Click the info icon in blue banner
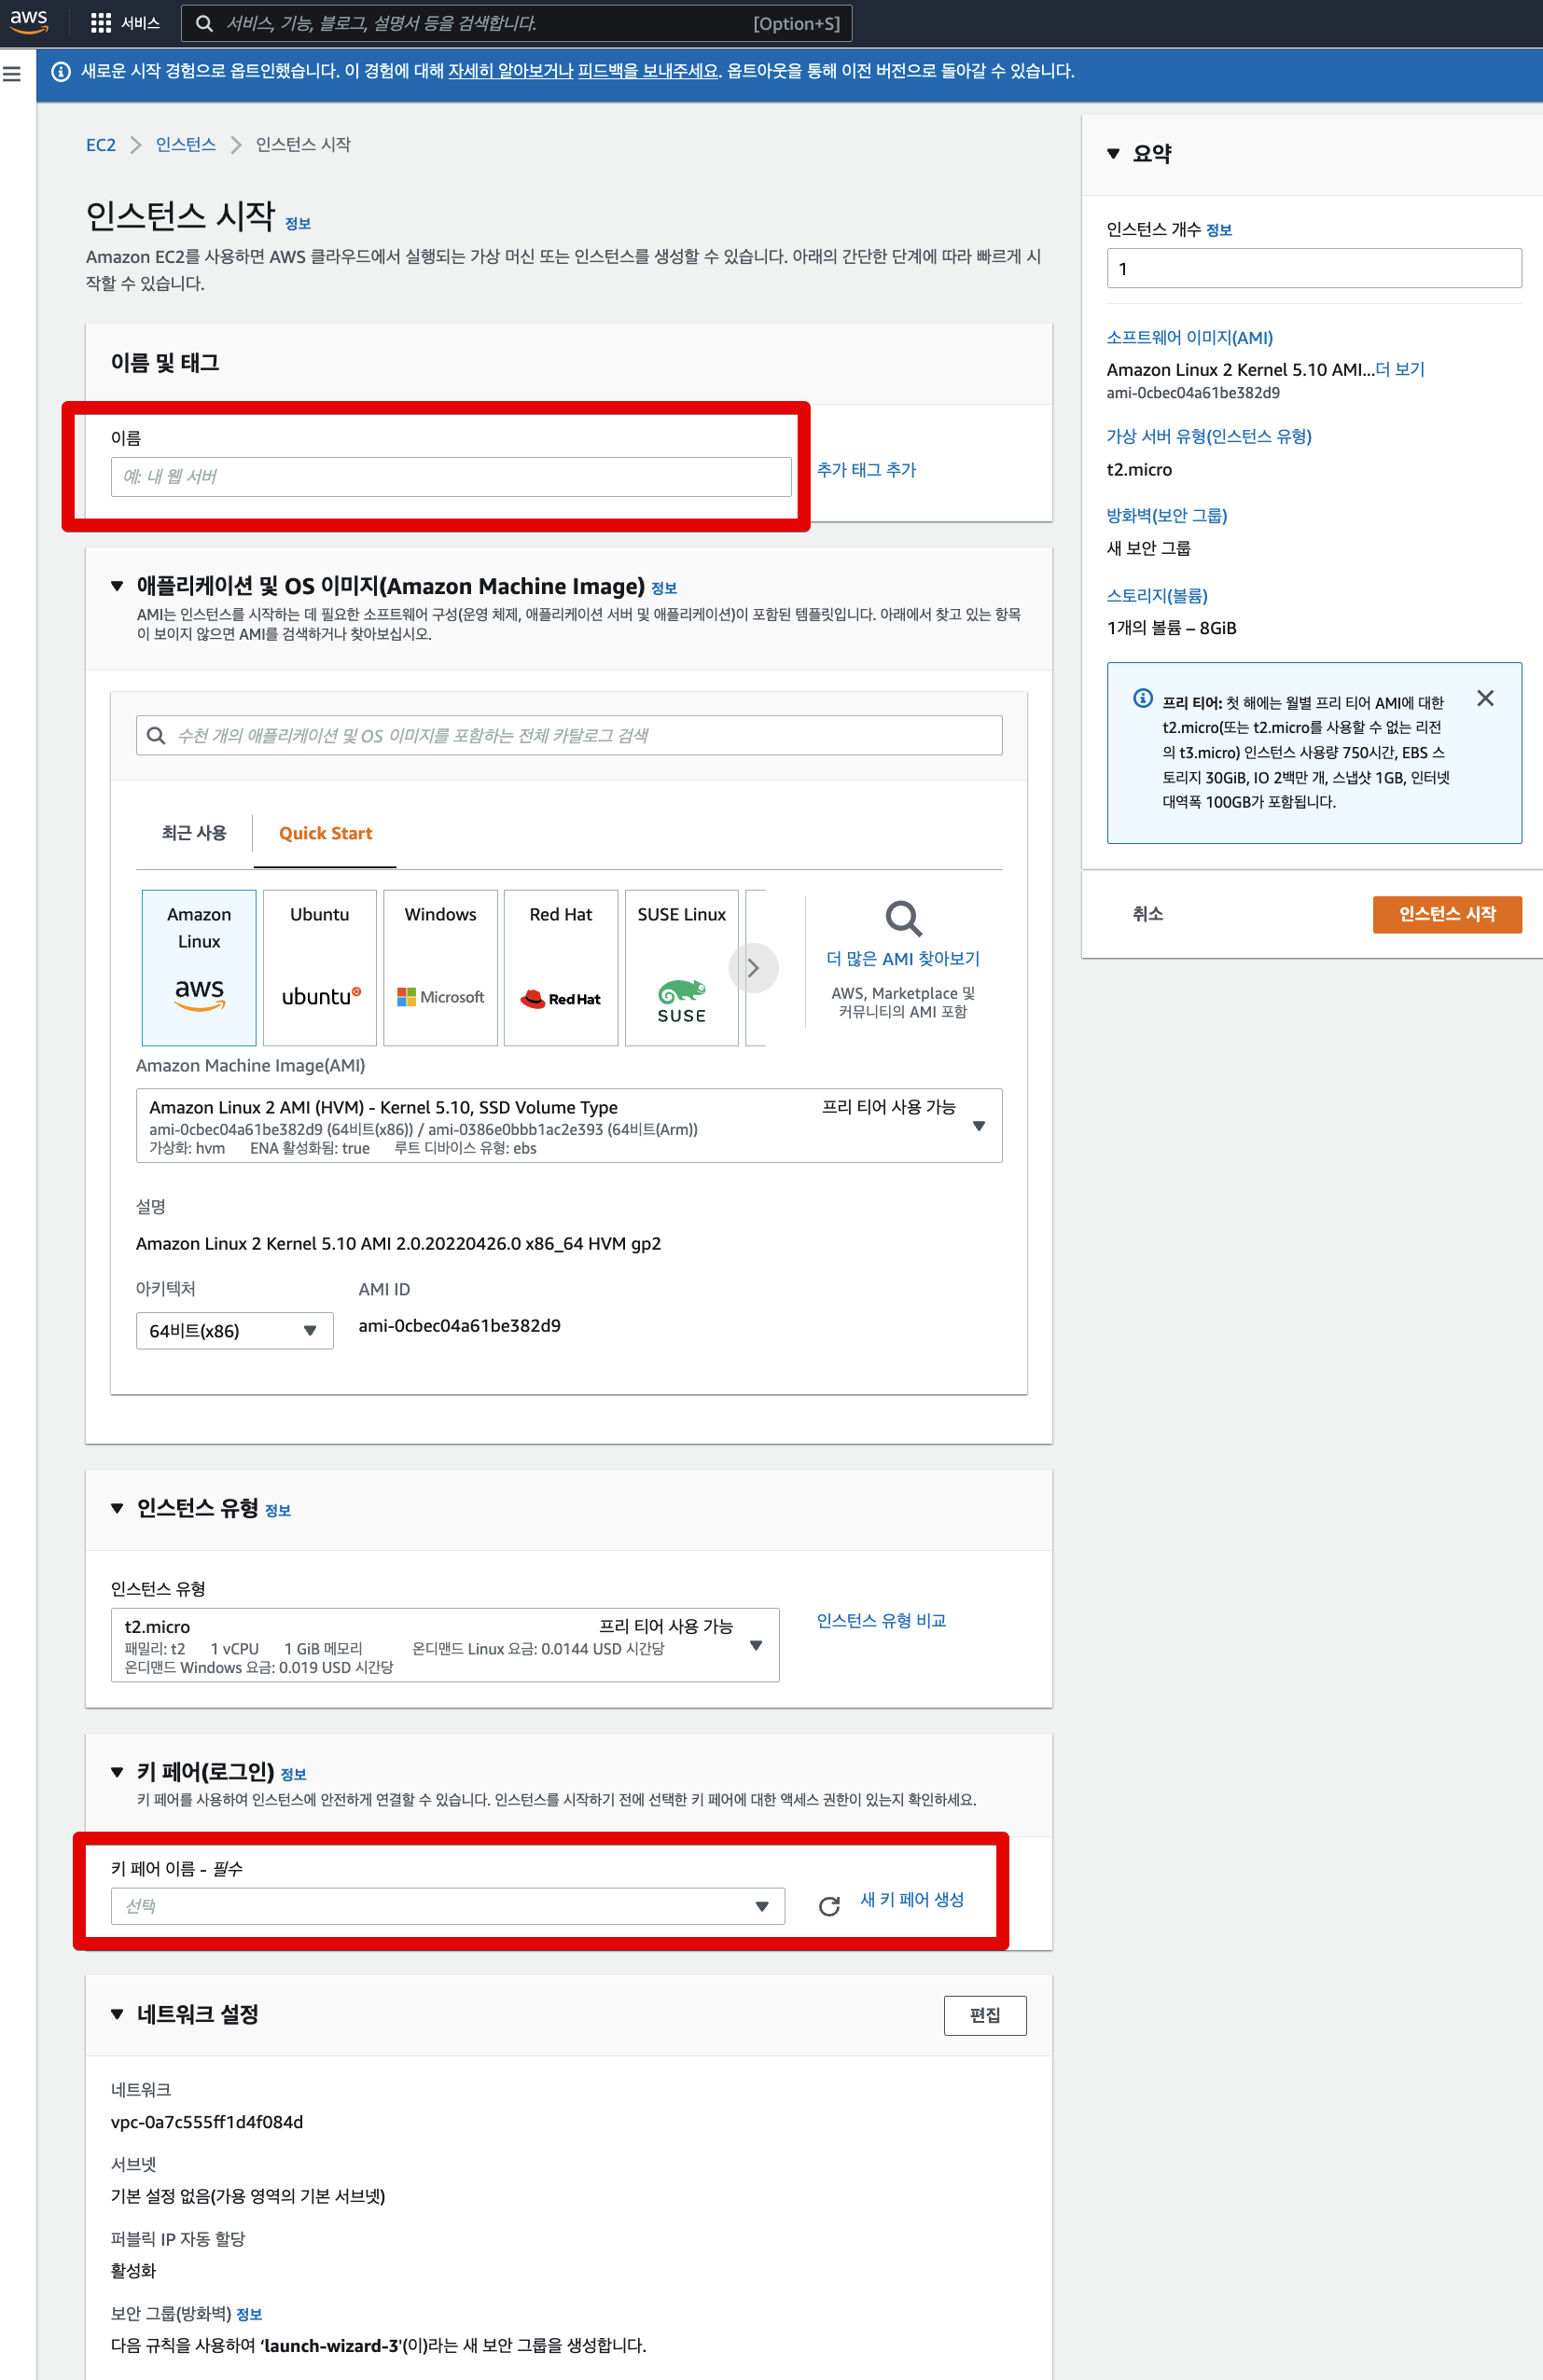 61,72
